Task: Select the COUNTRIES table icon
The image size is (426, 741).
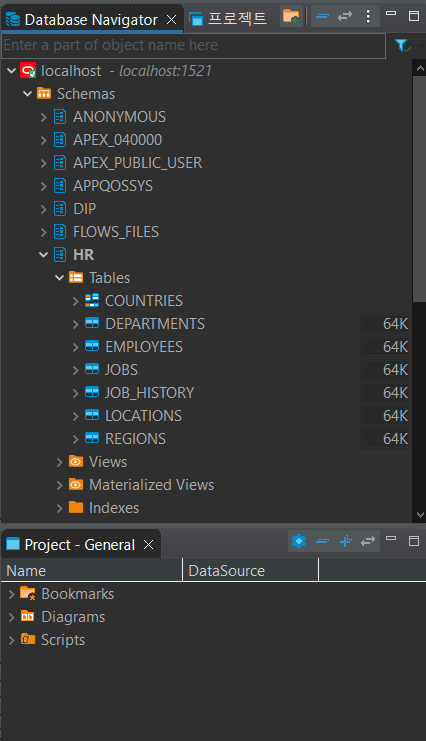Action: point(92,300)
